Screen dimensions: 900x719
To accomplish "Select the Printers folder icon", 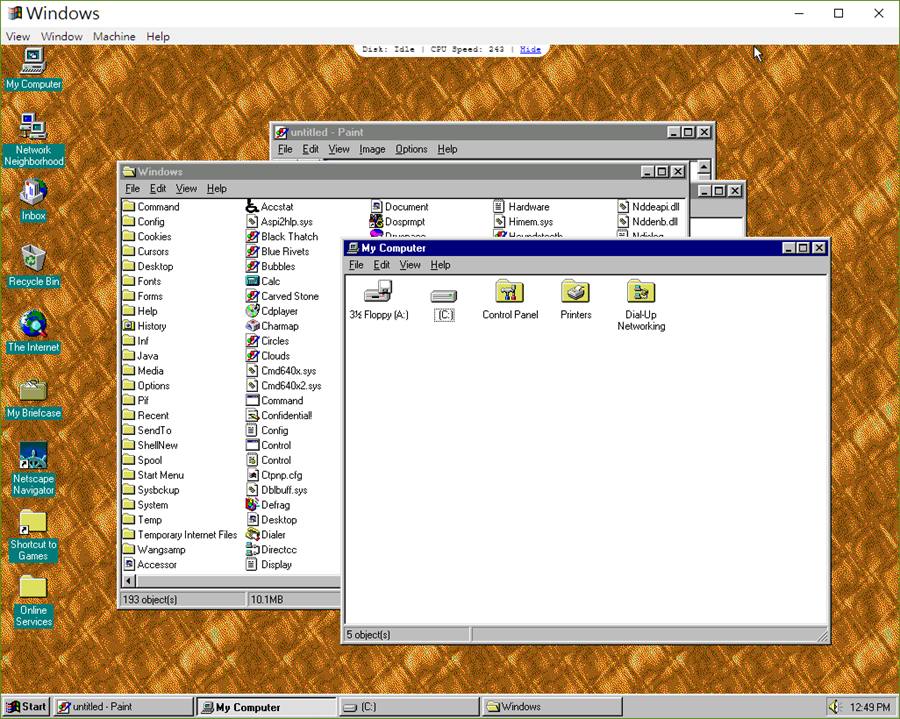I will (x=575, y=293).
